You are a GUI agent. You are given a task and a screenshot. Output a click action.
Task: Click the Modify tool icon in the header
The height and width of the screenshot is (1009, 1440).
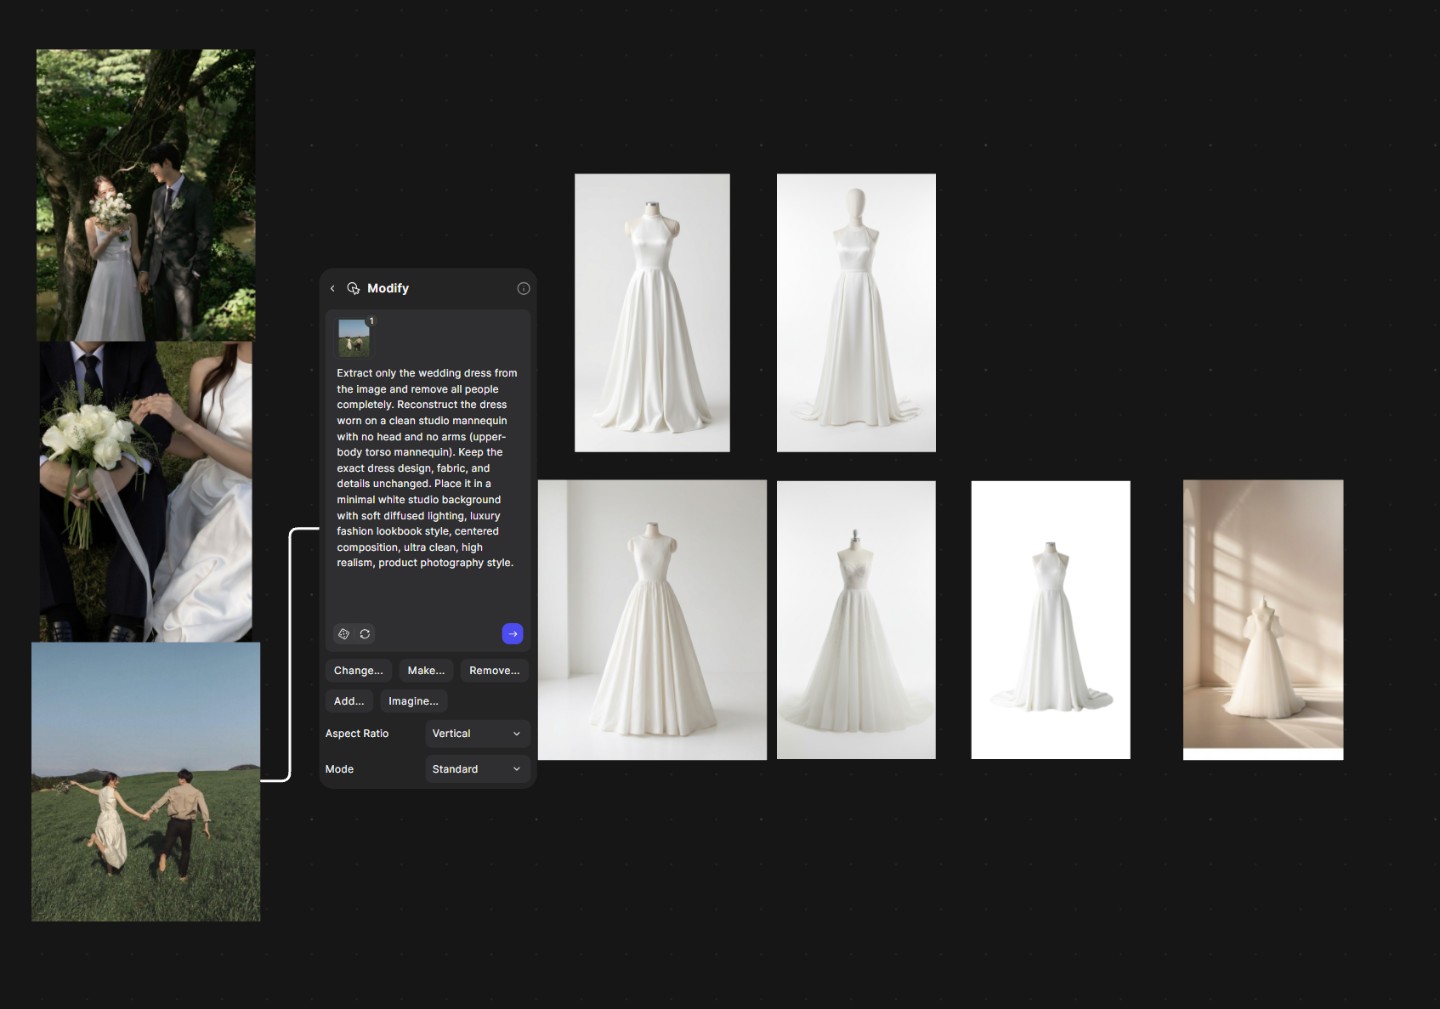pos(353,288)
